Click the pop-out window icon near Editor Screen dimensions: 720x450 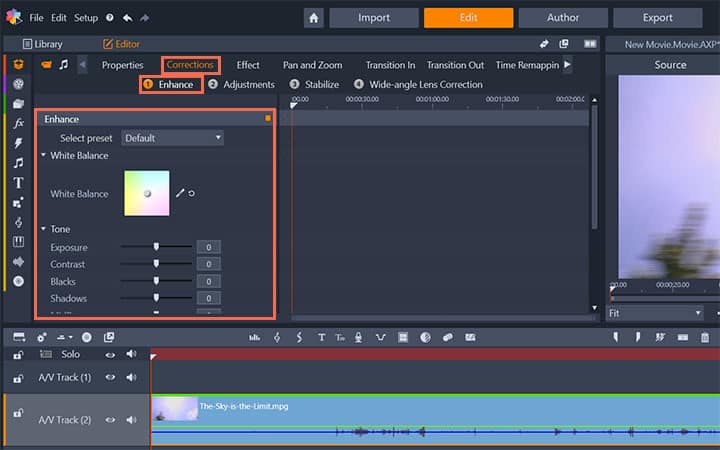[564, 44]
